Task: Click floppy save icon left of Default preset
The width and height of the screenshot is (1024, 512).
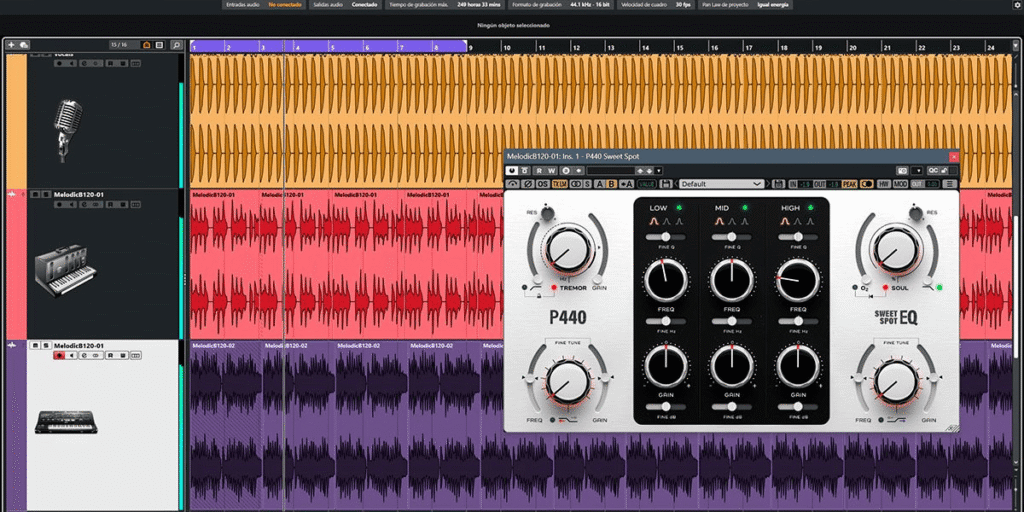Action: tap(665, 184)
